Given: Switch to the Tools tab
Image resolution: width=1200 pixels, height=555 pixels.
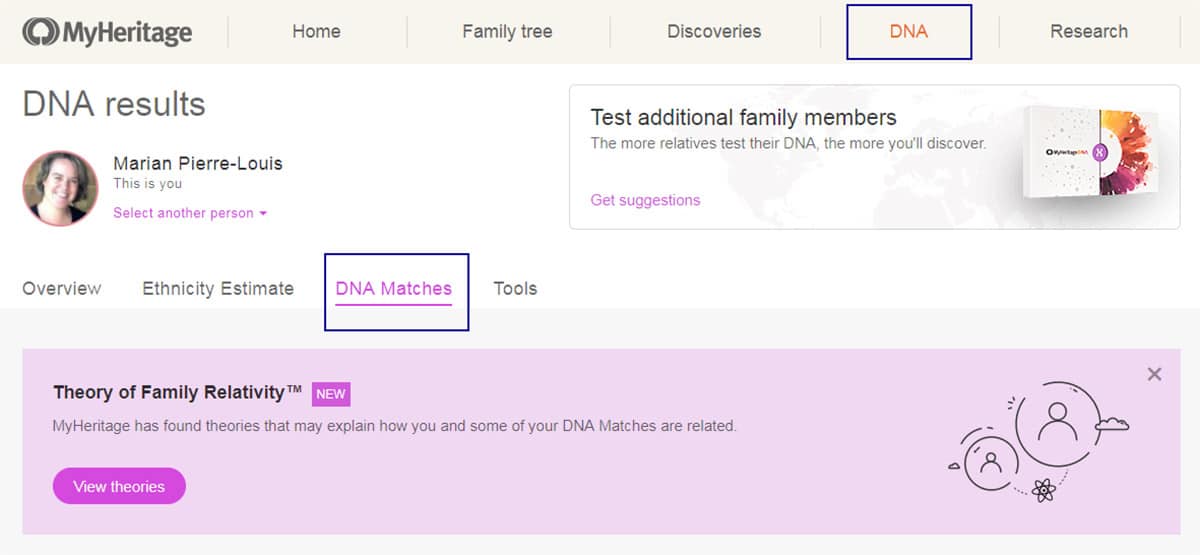Looking at the screenshot, I should tap(515, 288).
